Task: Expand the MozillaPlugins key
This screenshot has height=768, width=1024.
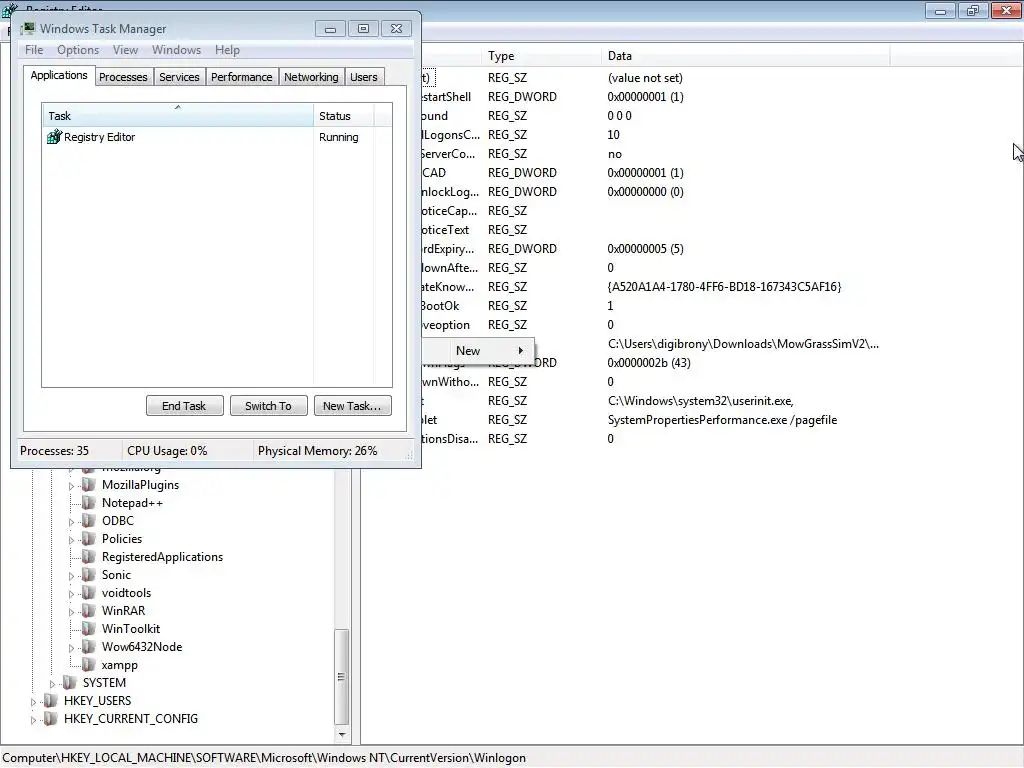Action: (x=71, y=486)
